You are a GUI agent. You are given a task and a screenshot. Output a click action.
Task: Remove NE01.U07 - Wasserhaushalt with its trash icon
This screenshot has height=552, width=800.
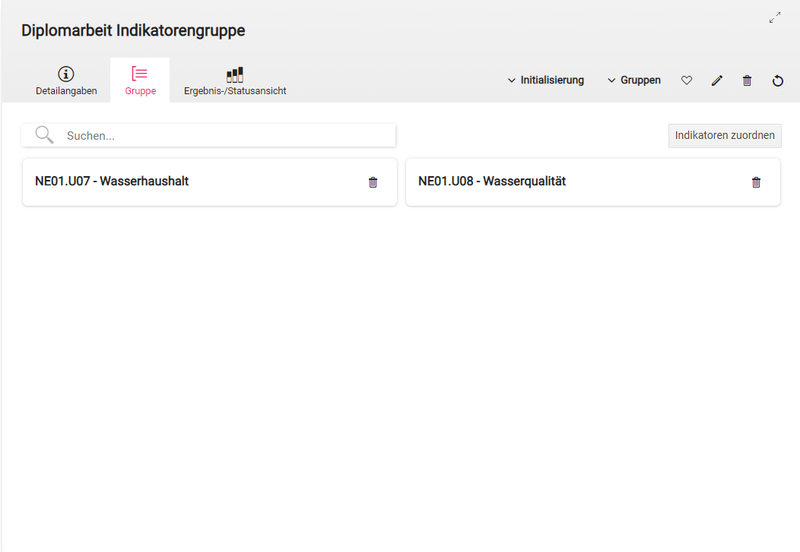coord(373,182)
